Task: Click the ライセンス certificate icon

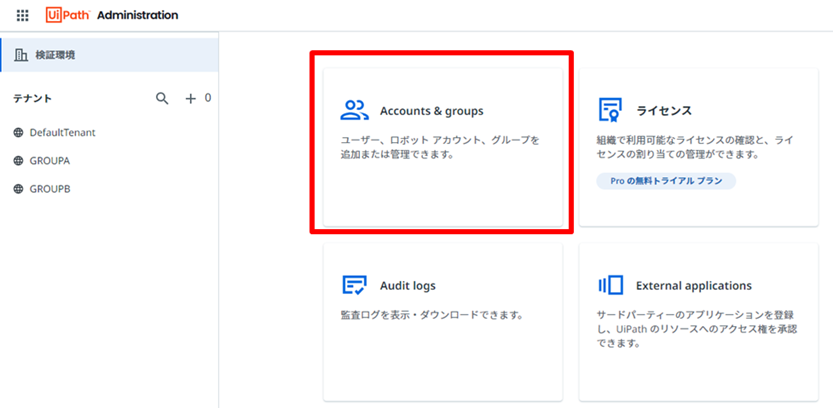Action: coord(610,110)
